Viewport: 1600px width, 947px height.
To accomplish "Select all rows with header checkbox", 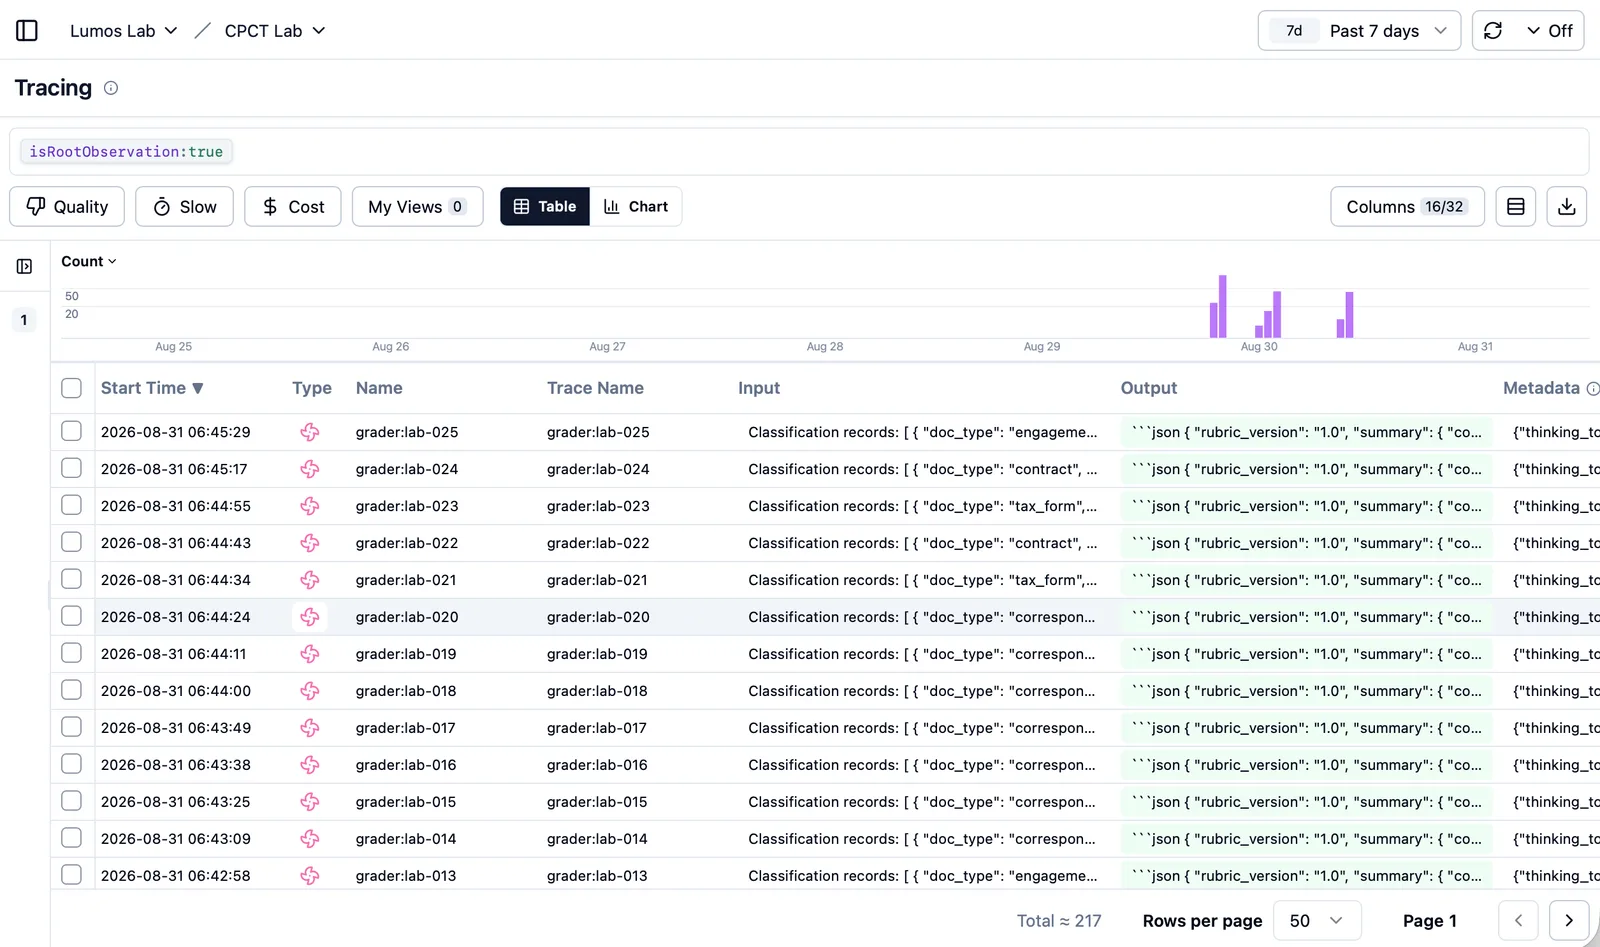I will [x=71, y=388].
